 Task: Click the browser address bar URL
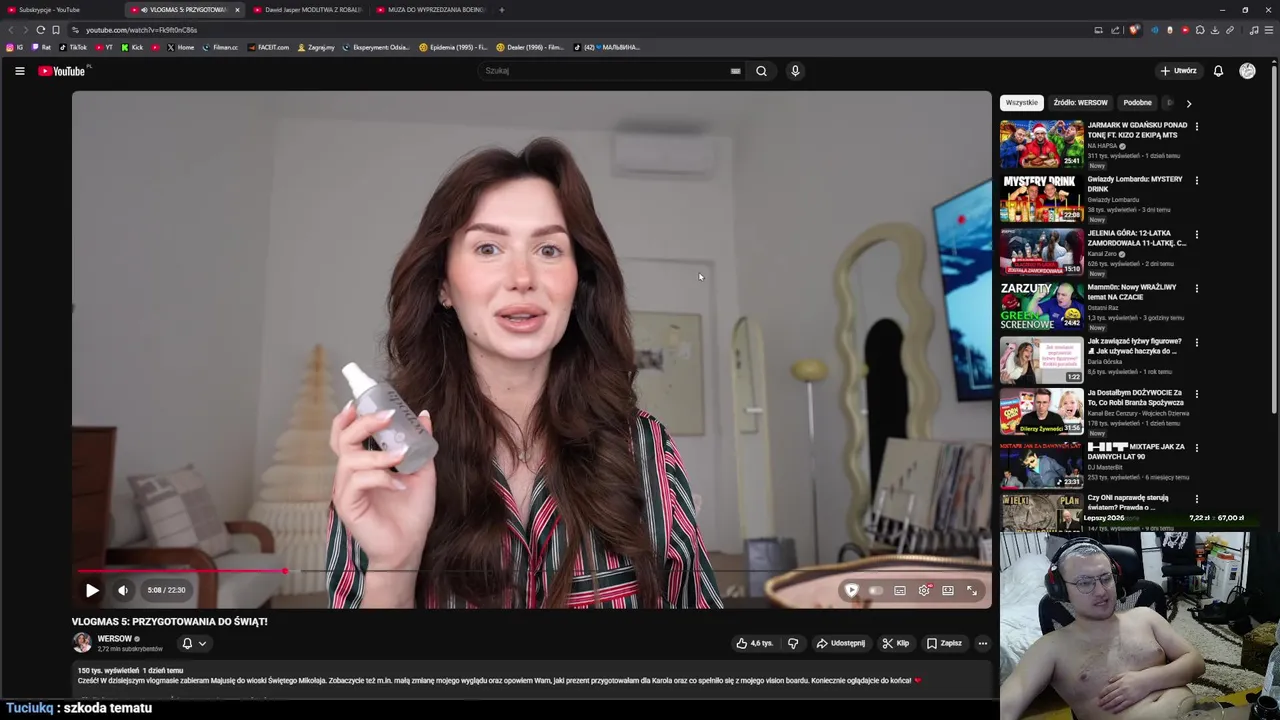(x=141, y=30)
